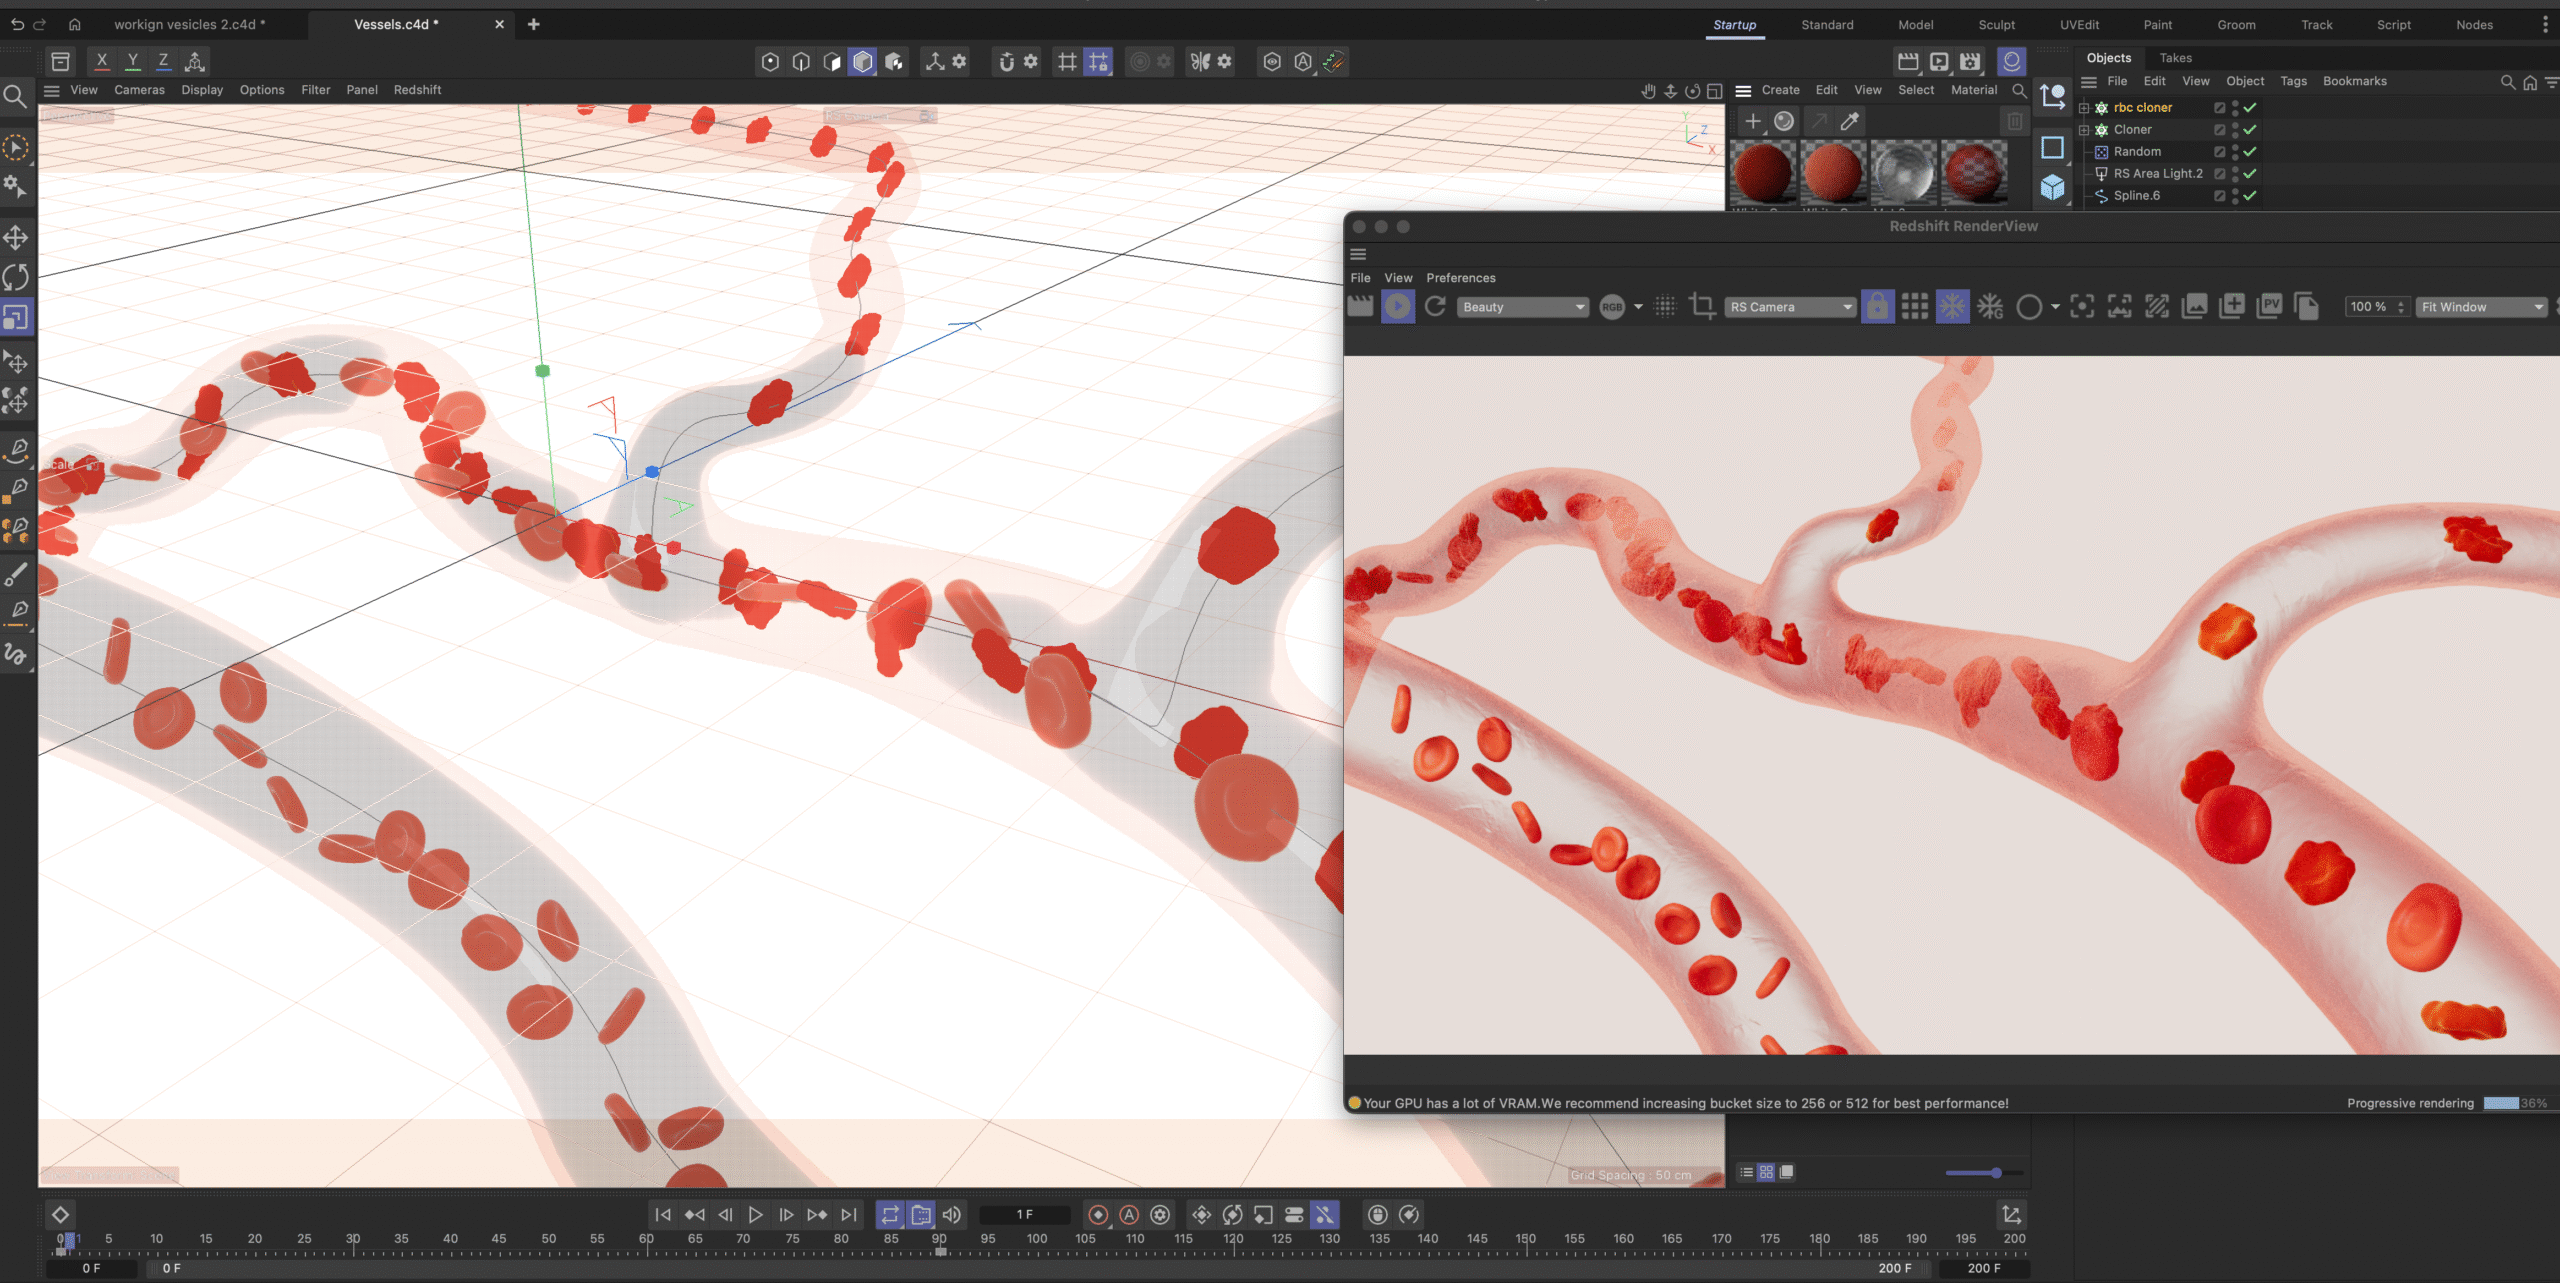The image size is (2560, 1283).
Task: Switch to the Takes tab
Action: click(2175, 58)
